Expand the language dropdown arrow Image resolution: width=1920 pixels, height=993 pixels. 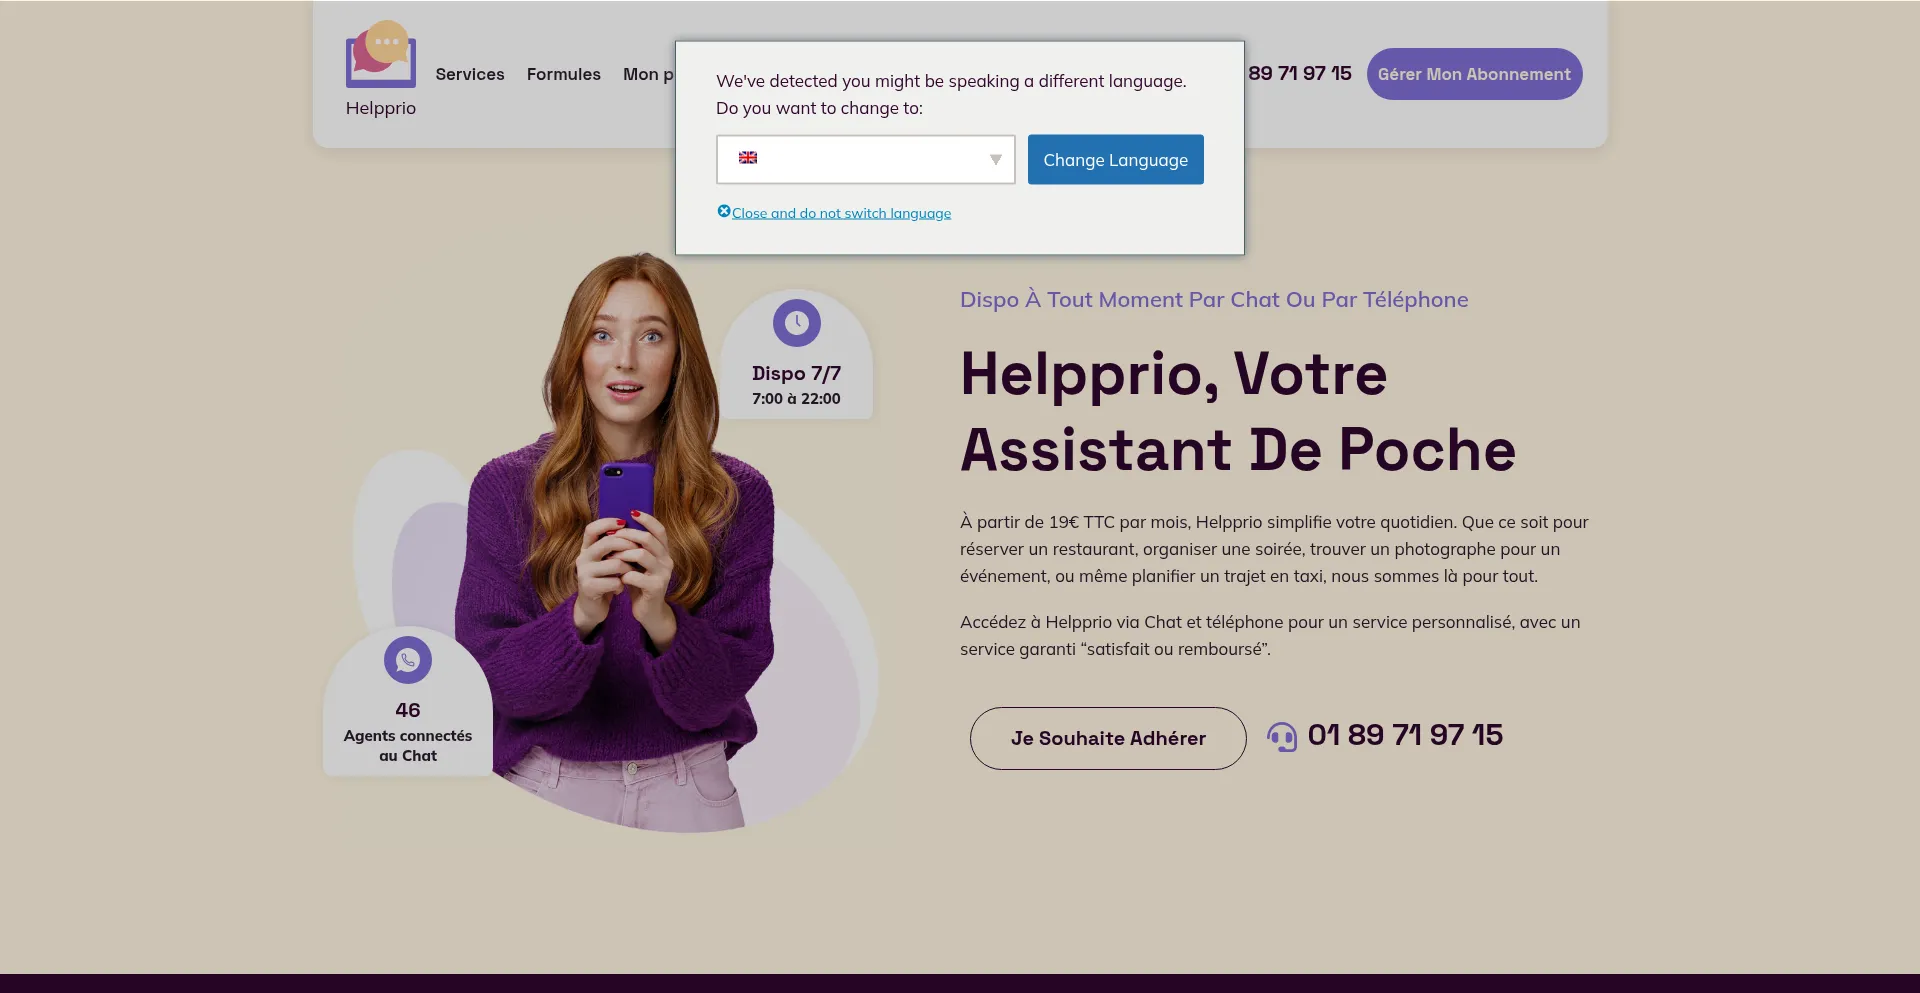pos(995,160)
